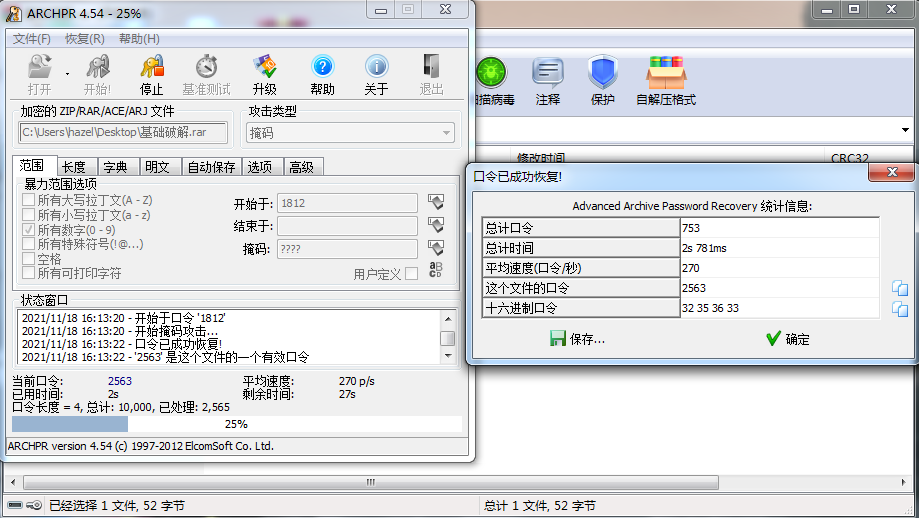
Task: Click scan virus (扫描病毒) bug icon in WinRAR
Action: click(491, 73)
